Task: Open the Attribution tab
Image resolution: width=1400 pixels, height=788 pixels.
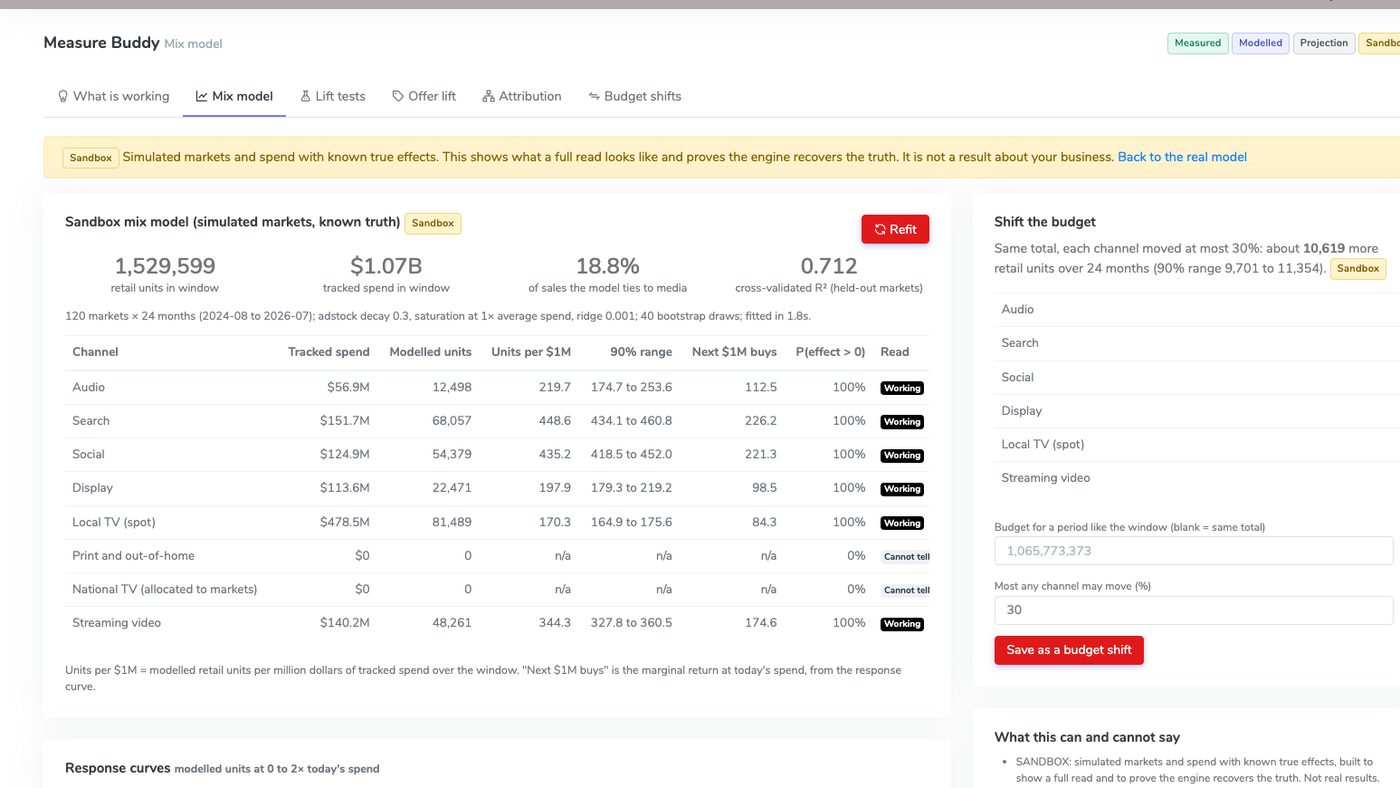Action: coord(522,96)
